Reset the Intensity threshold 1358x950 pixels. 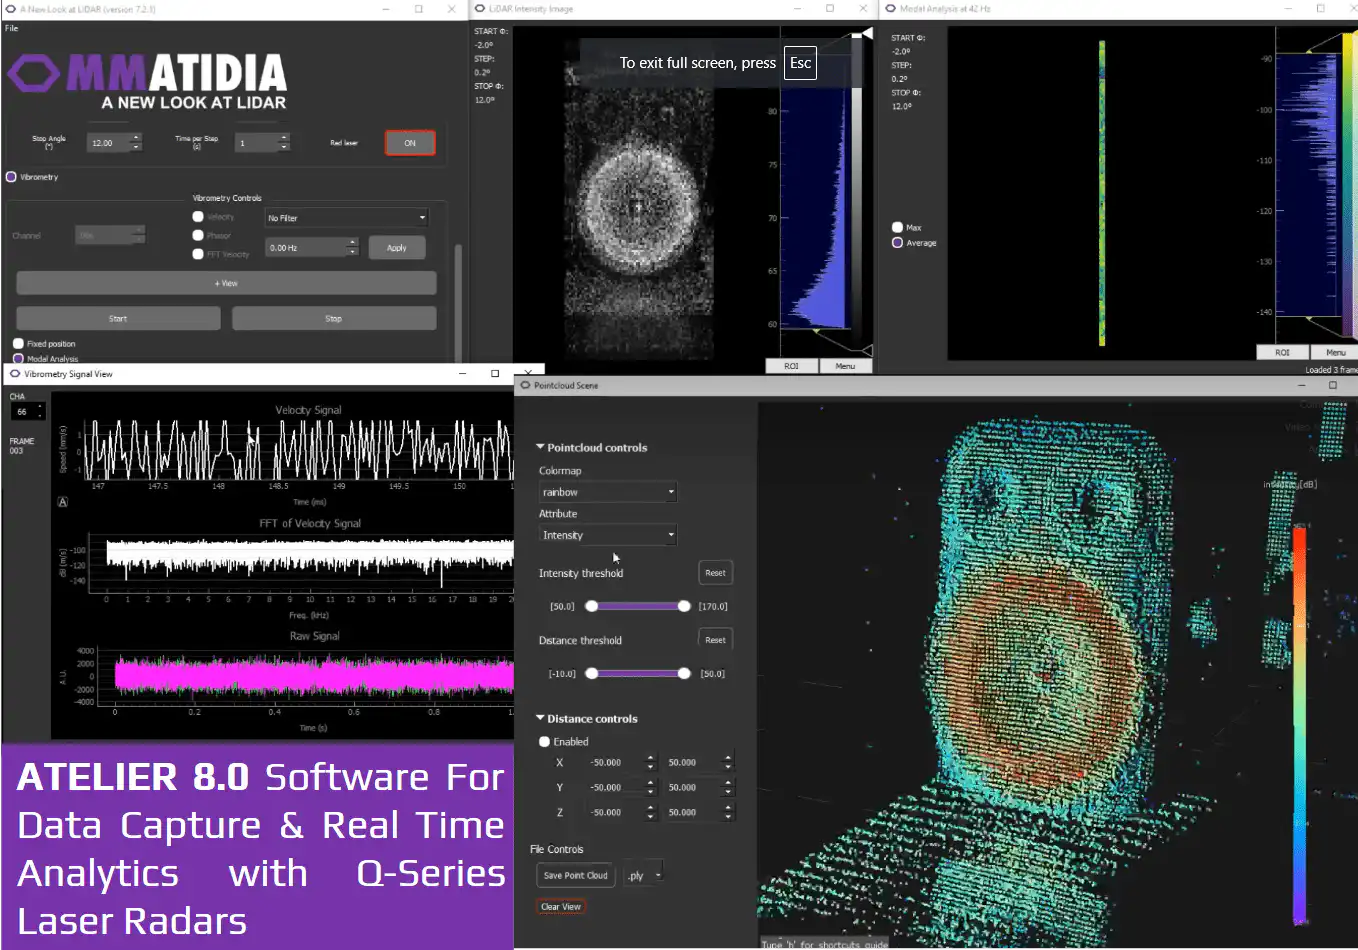tap(715, 573)
